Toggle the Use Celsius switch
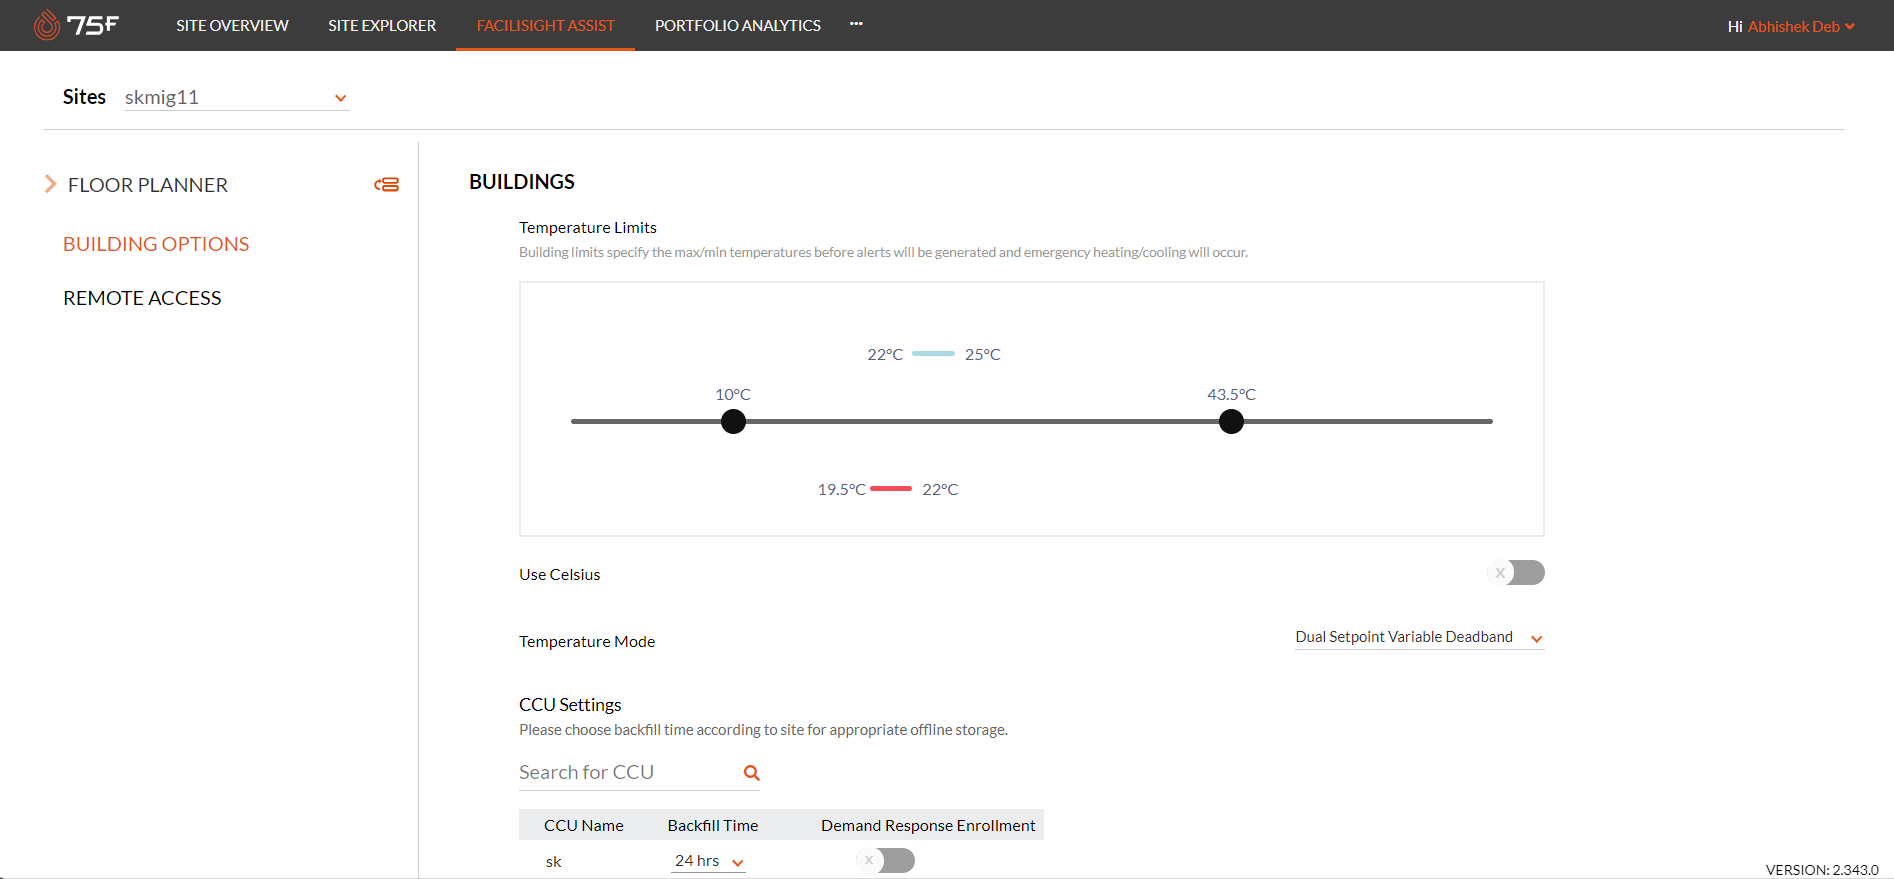Image resolution: width=1894 pixels, height=879 pixels. pos(1516,573)
